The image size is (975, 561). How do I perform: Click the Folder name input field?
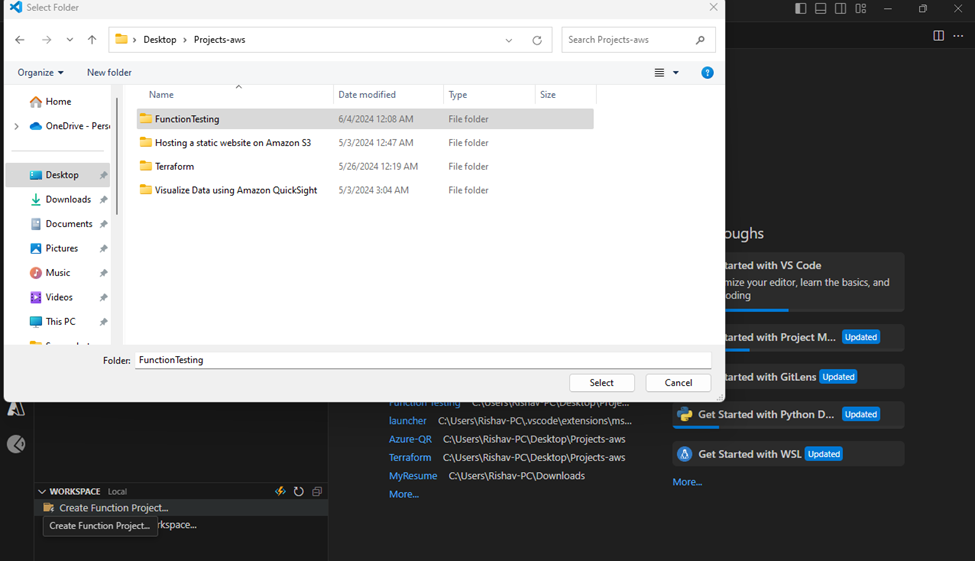click(423, 360)
